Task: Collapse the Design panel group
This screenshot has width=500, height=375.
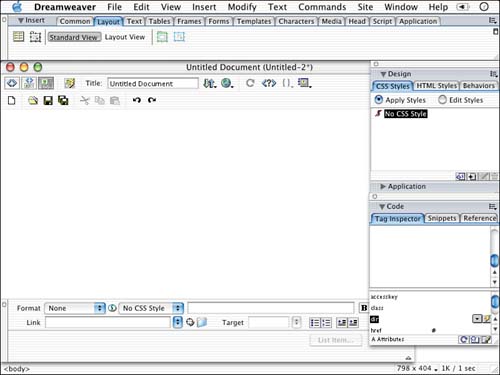Action: coord(383,74)
